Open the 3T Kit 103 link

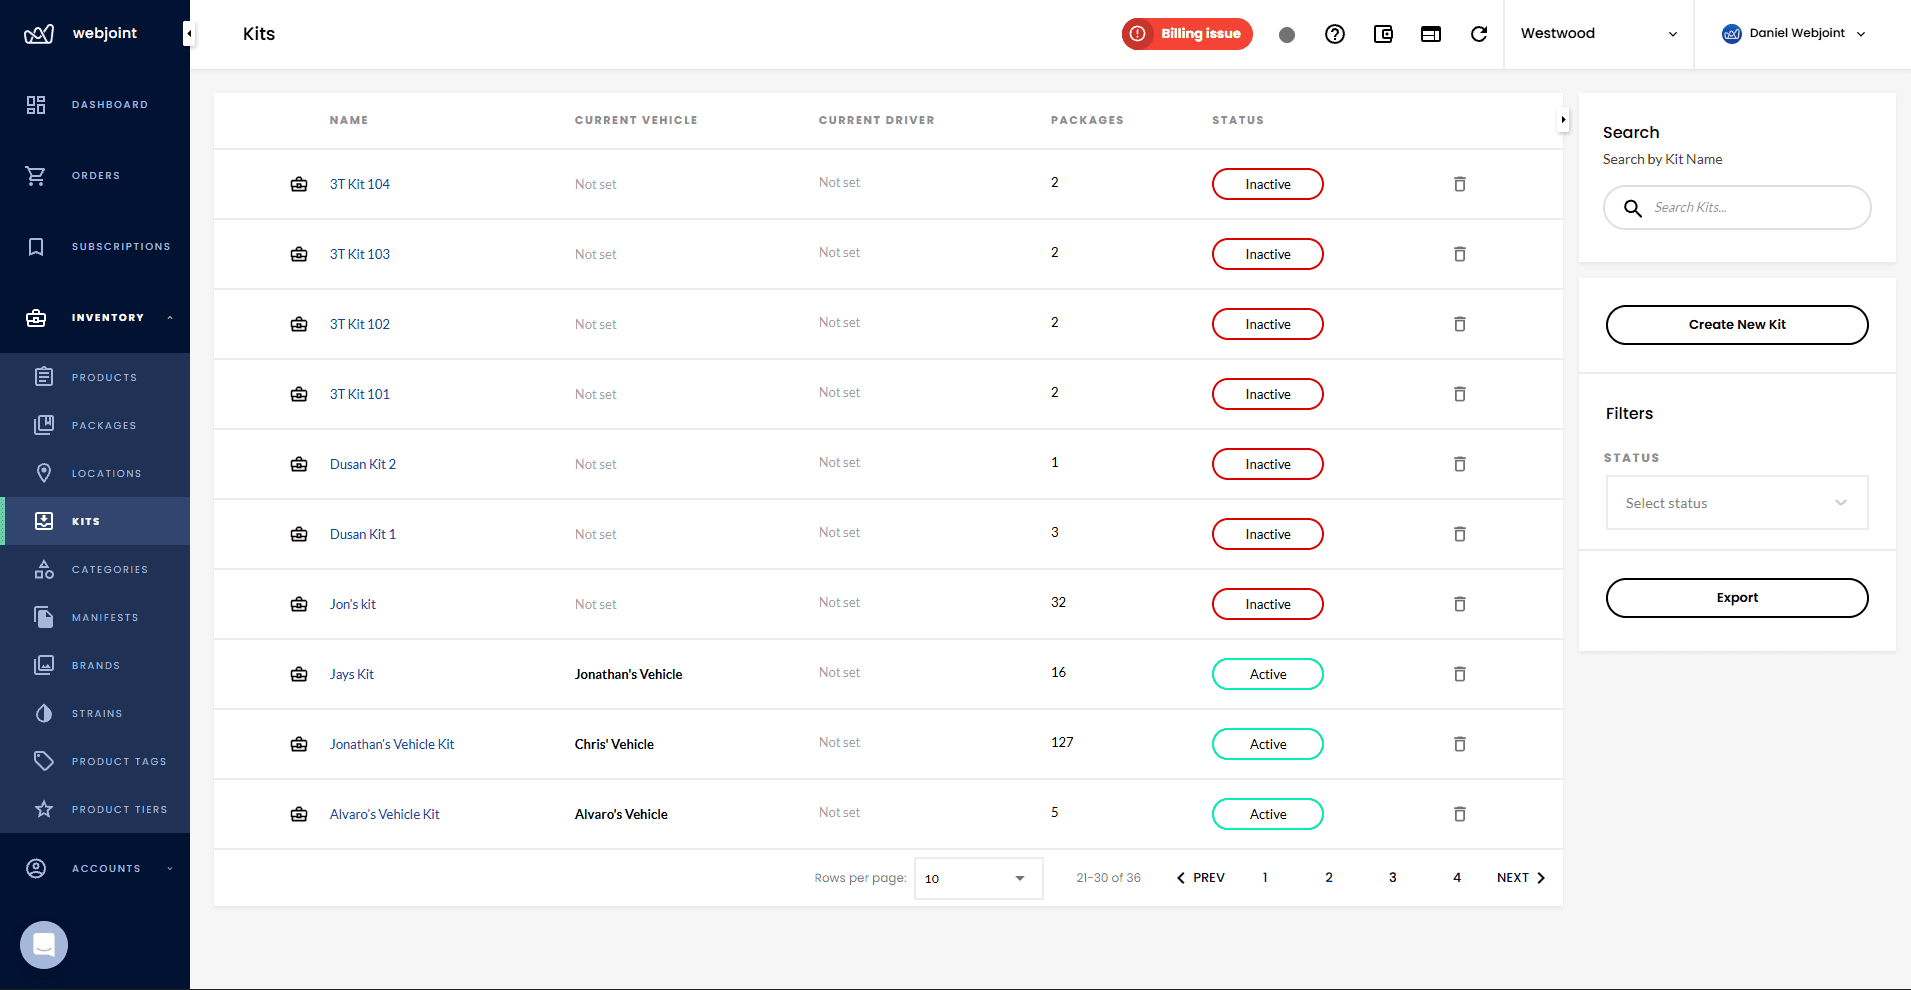pyautogui.click(x=359, y=254)
